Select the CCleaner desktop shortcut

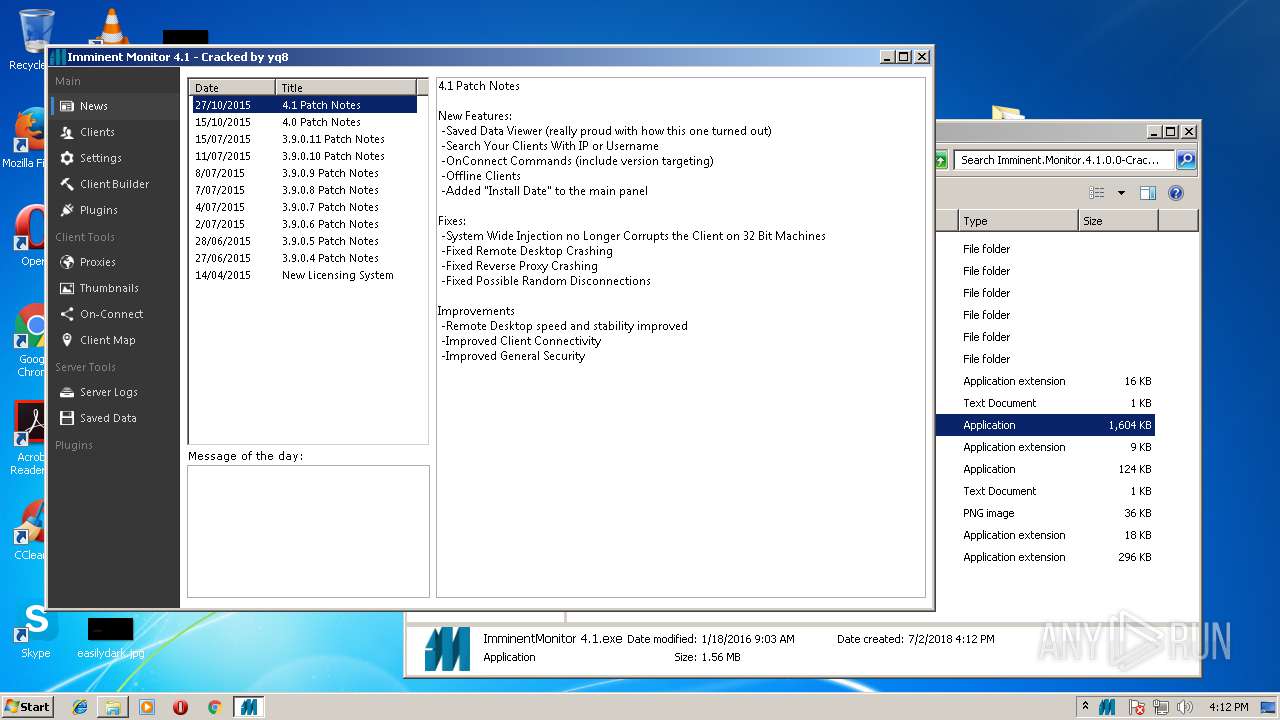30,530
